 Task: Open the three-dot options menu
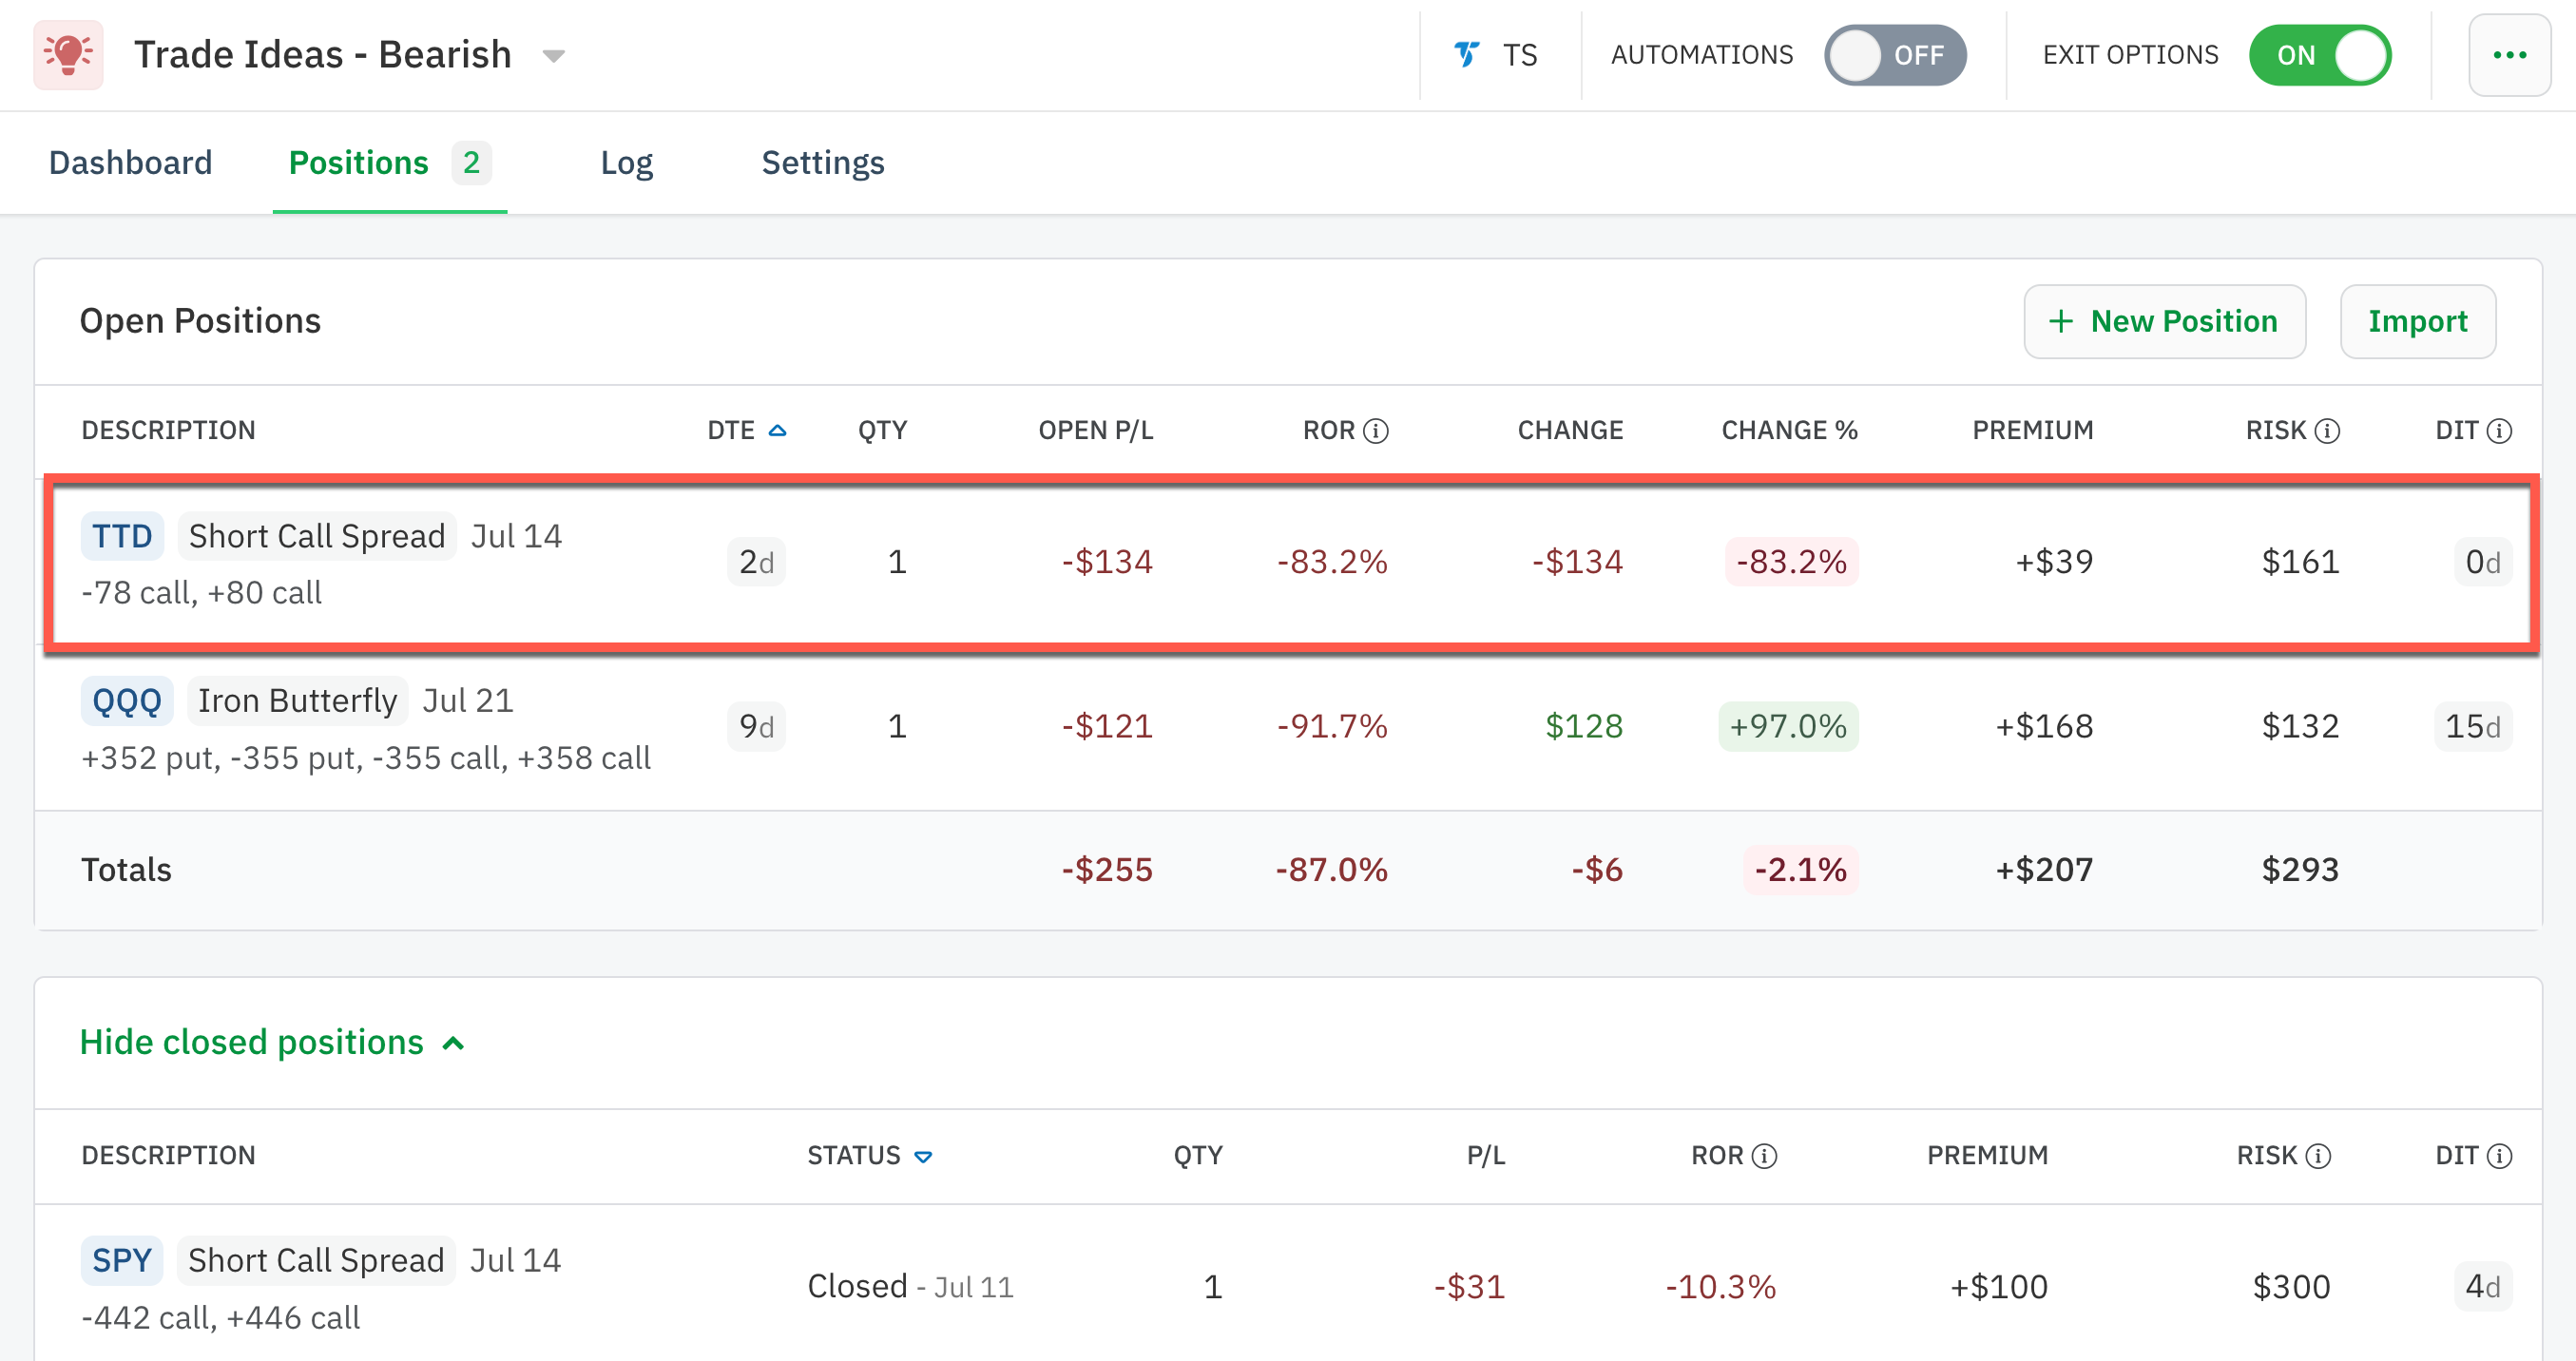point(2510,55)
